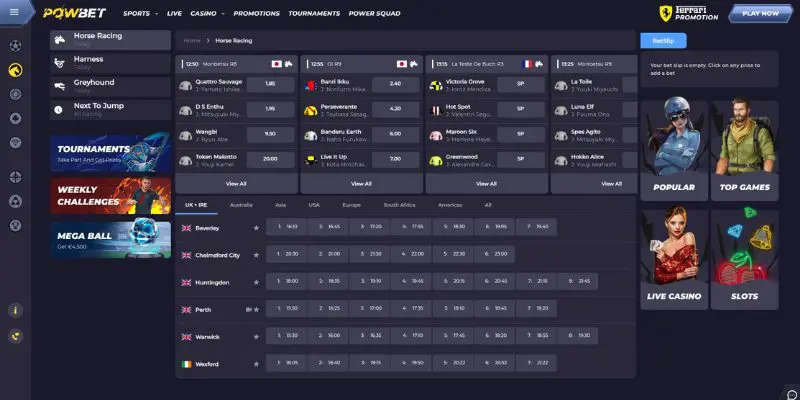Open Power Squad in top navigation
800x400 pixels.
click(374, 14)
